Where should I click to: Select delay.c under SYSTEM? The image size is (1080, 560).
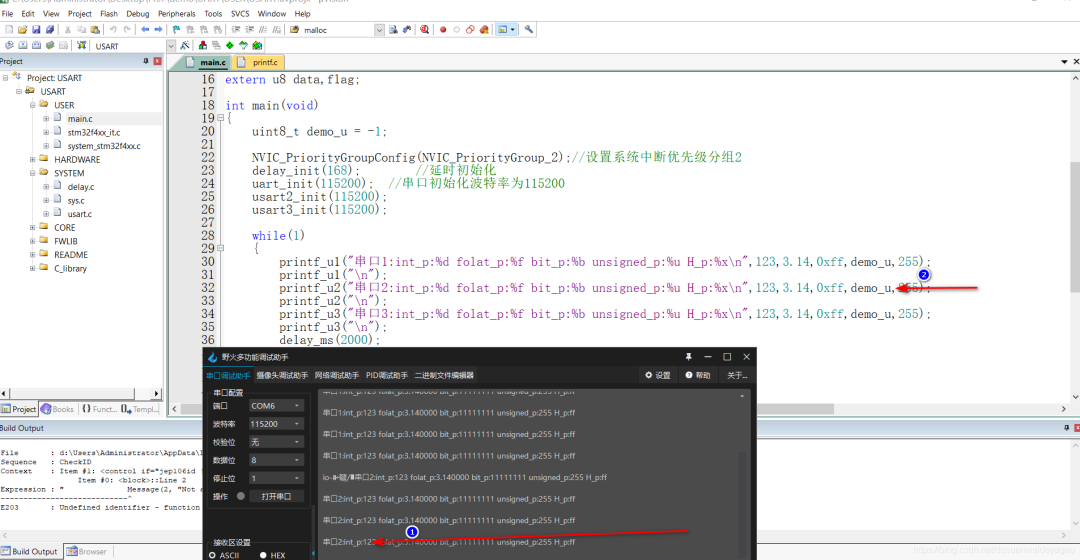tap(81, 187)
